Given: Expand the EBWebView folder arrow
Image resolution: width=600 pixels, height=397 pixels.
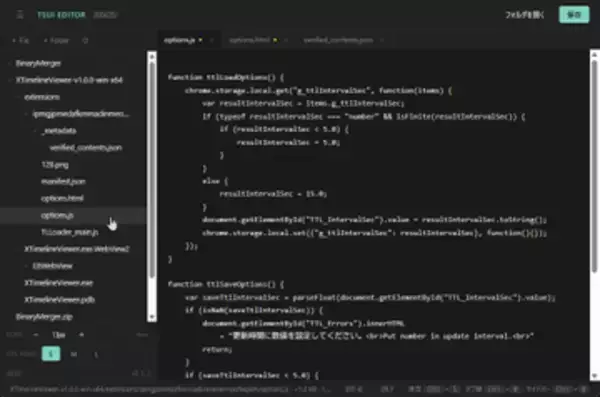Looking at the screenshot, I should pyautogui.click(x=27, y=266).
